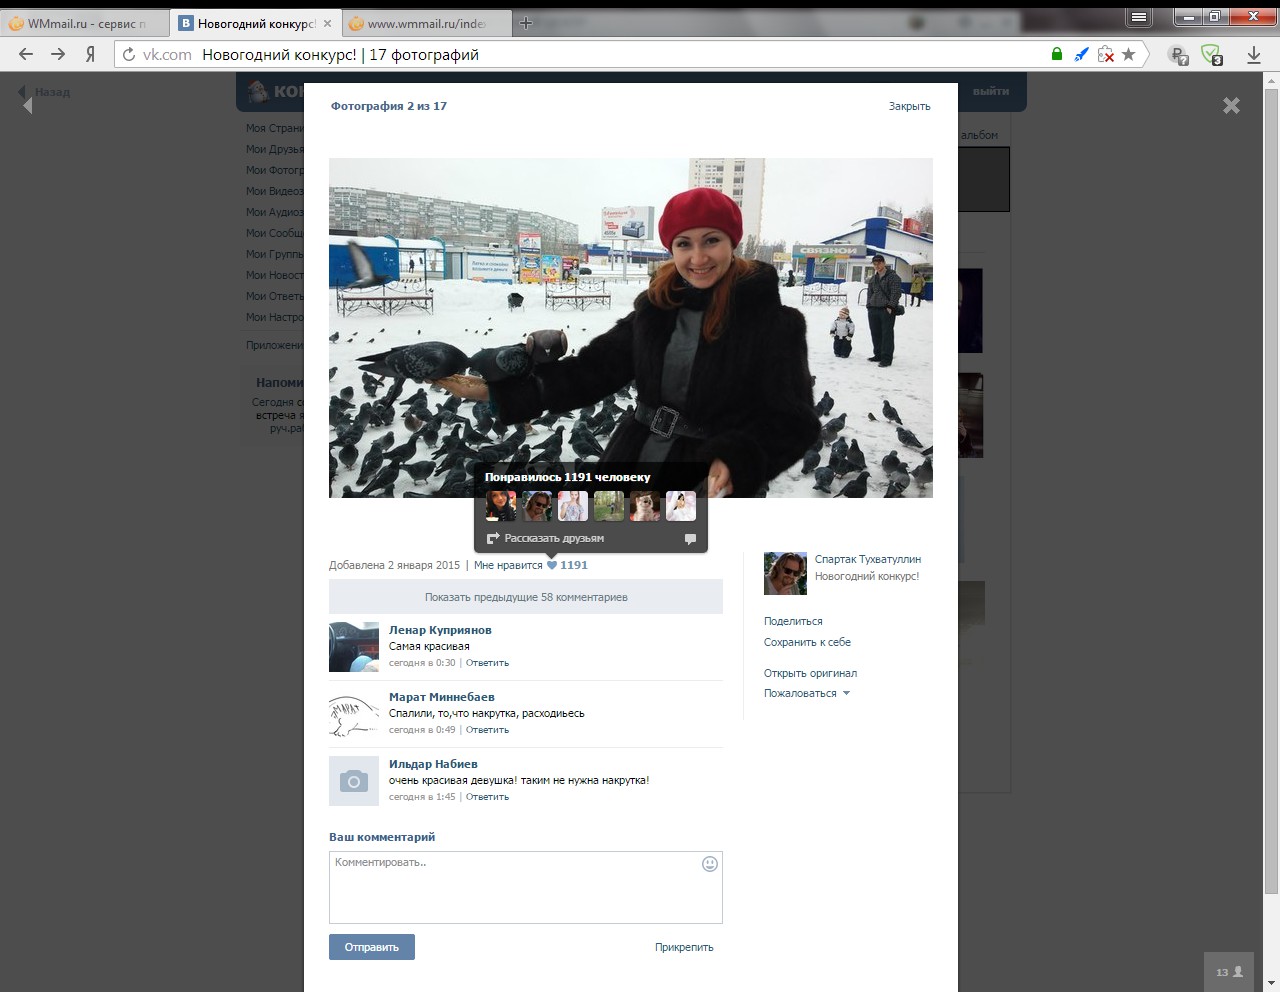
Task: Click Спартак Тухватуллин's avatar
Action: [785, 573]
